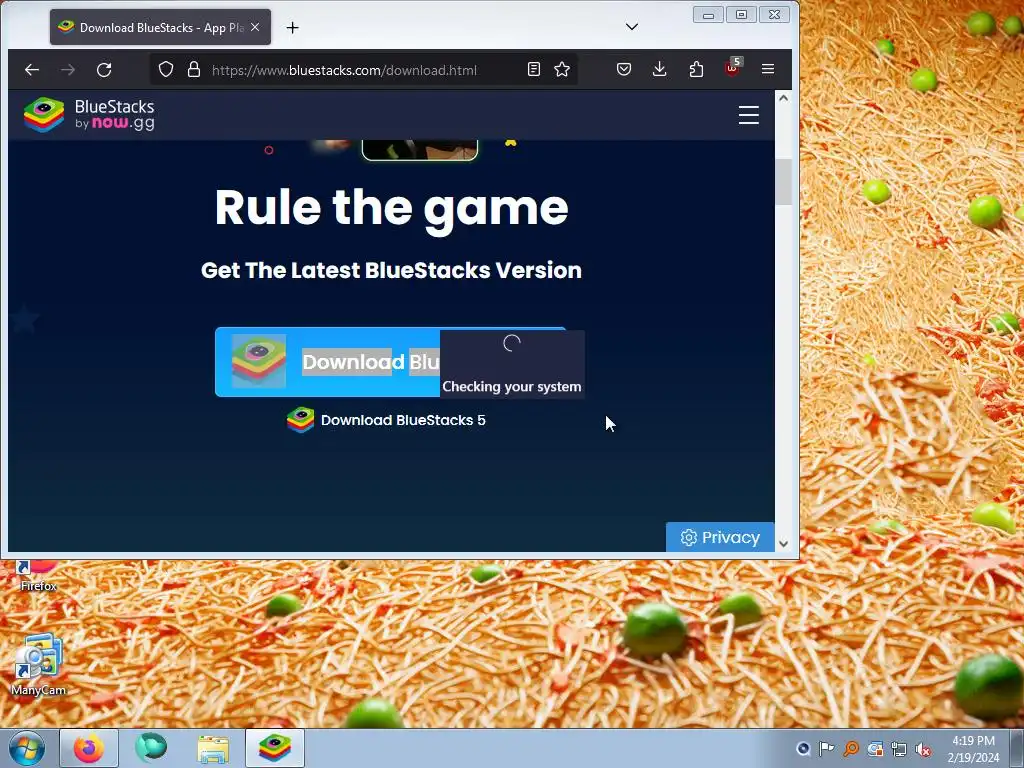This screenshot has width=1024, height=768.
Task: Open the extensions puzzle menu
Action: click(x=696, y=69)
